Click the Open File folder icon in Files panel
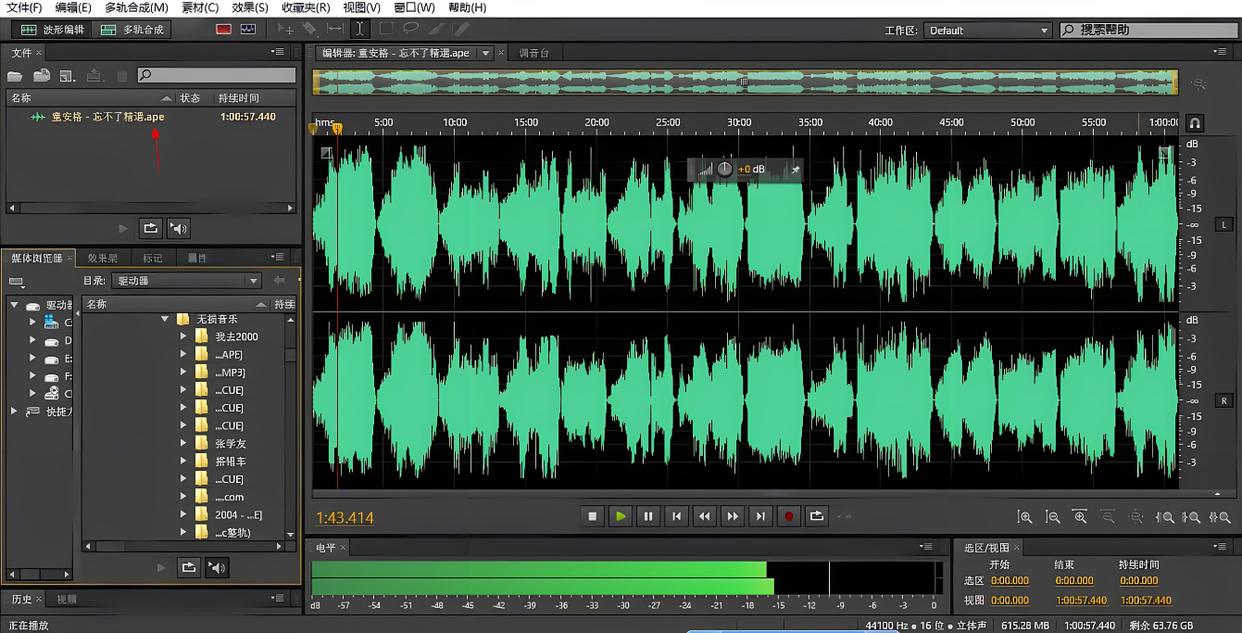The image size is (1242, 633). click(x=17, y=76)
